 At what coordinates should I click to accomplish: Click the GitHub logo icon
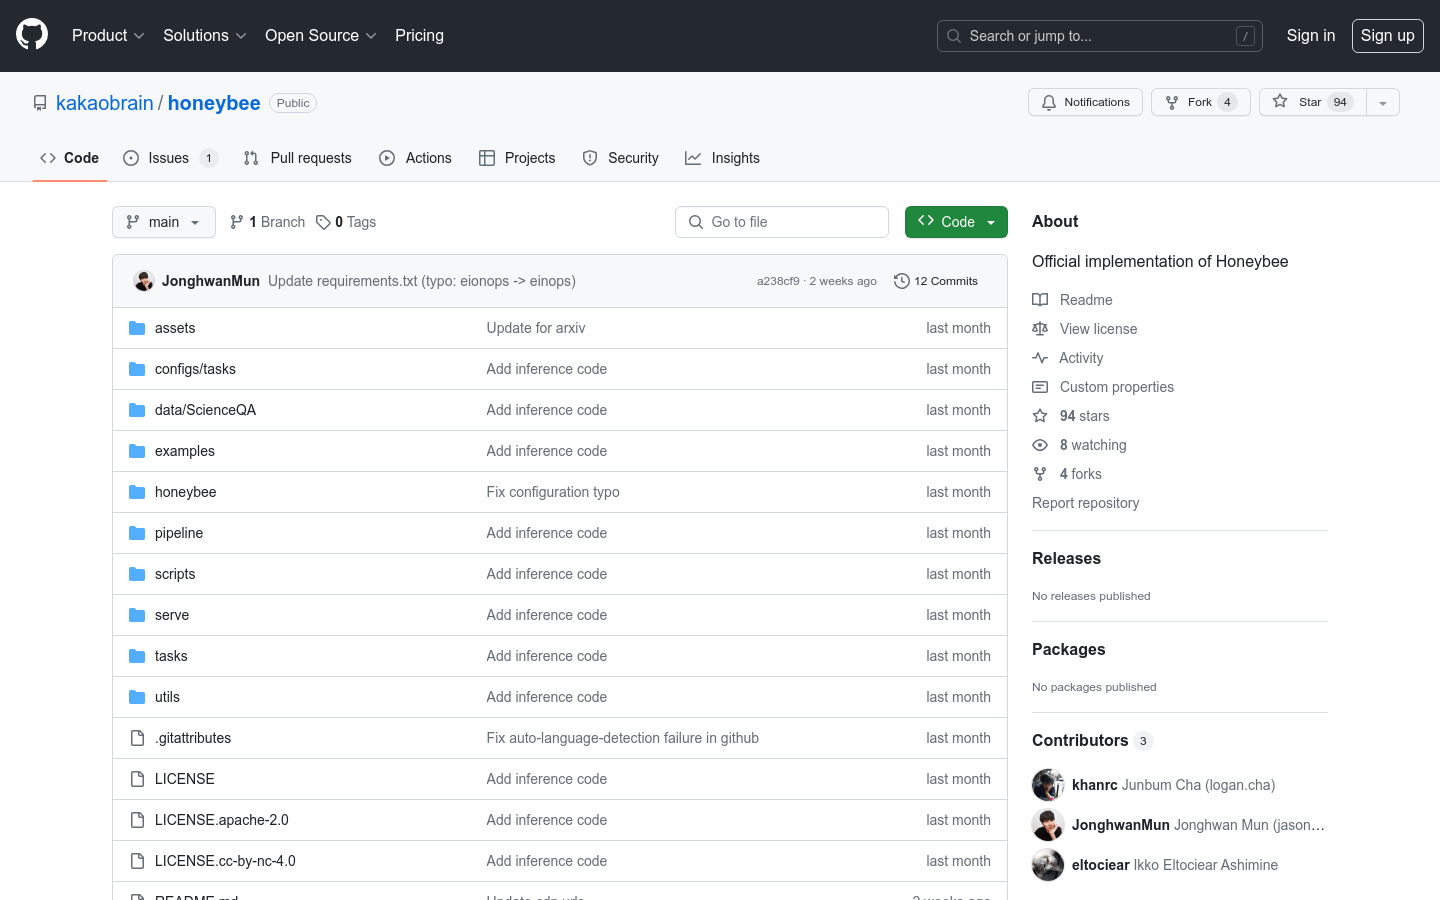pyautogui.click(x=32, y=35)
